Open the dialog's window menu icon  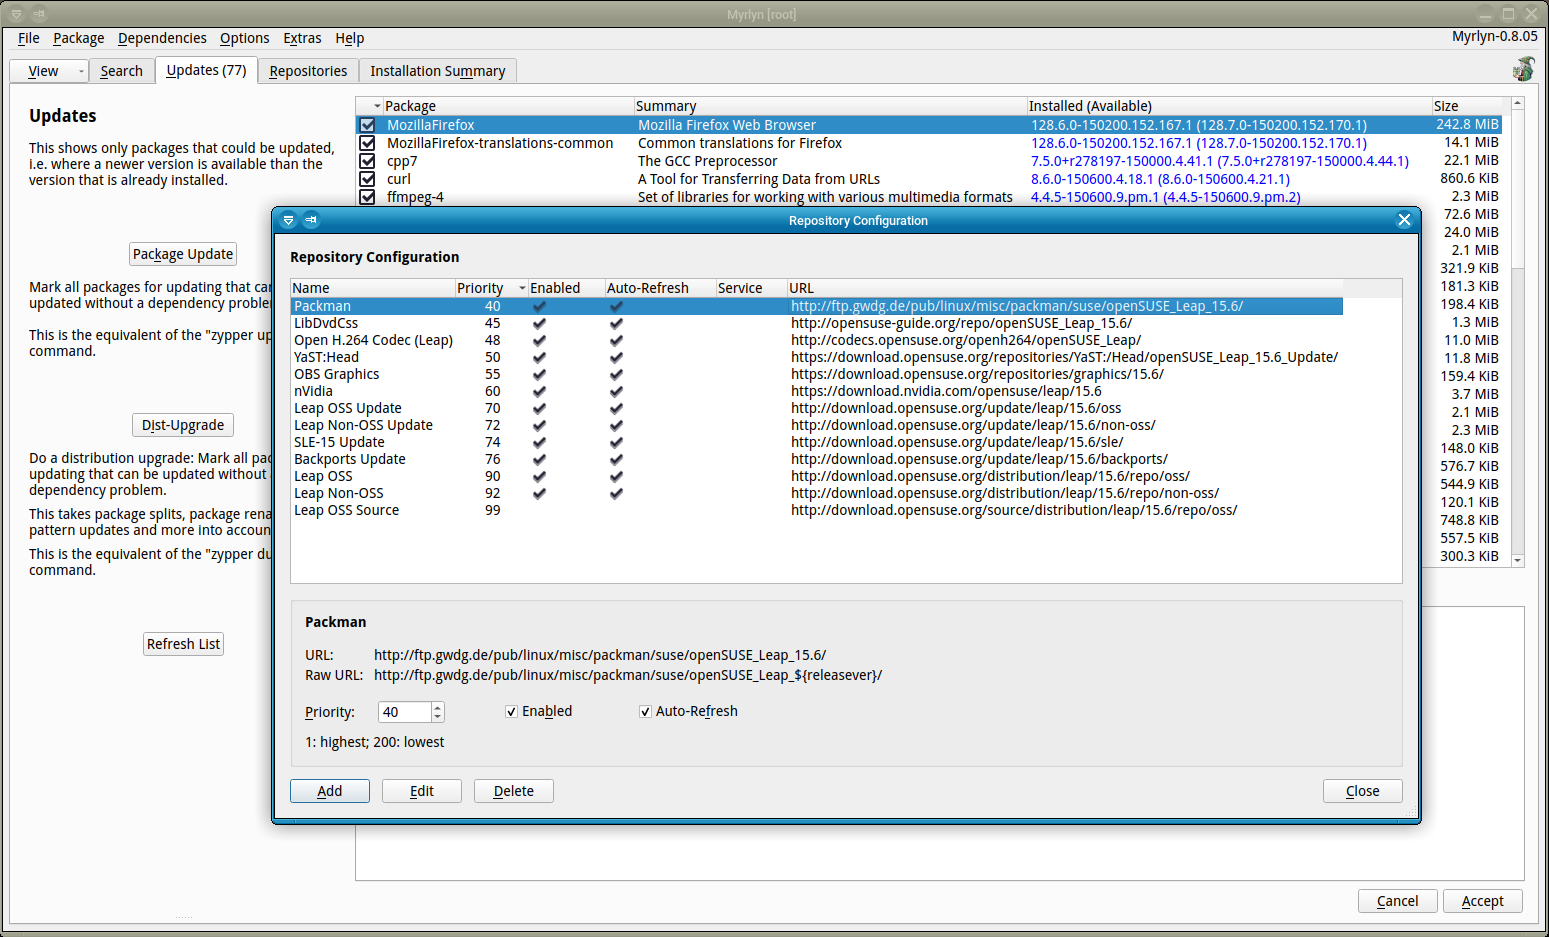point(288,220)
